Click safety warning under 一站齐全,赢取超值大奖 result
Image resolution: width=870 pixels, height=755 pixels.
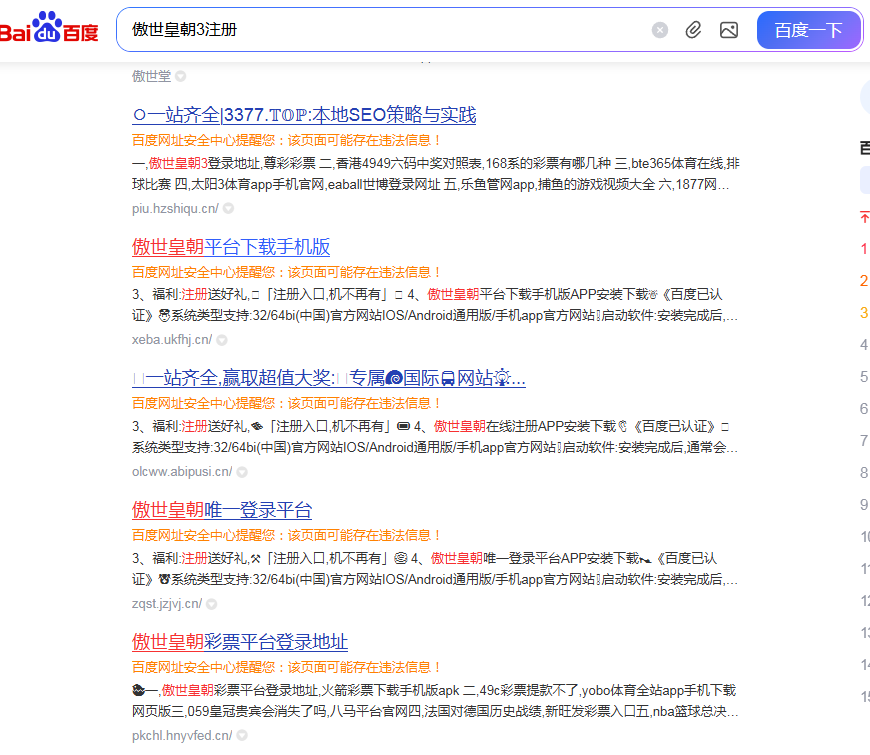point(286,403)
